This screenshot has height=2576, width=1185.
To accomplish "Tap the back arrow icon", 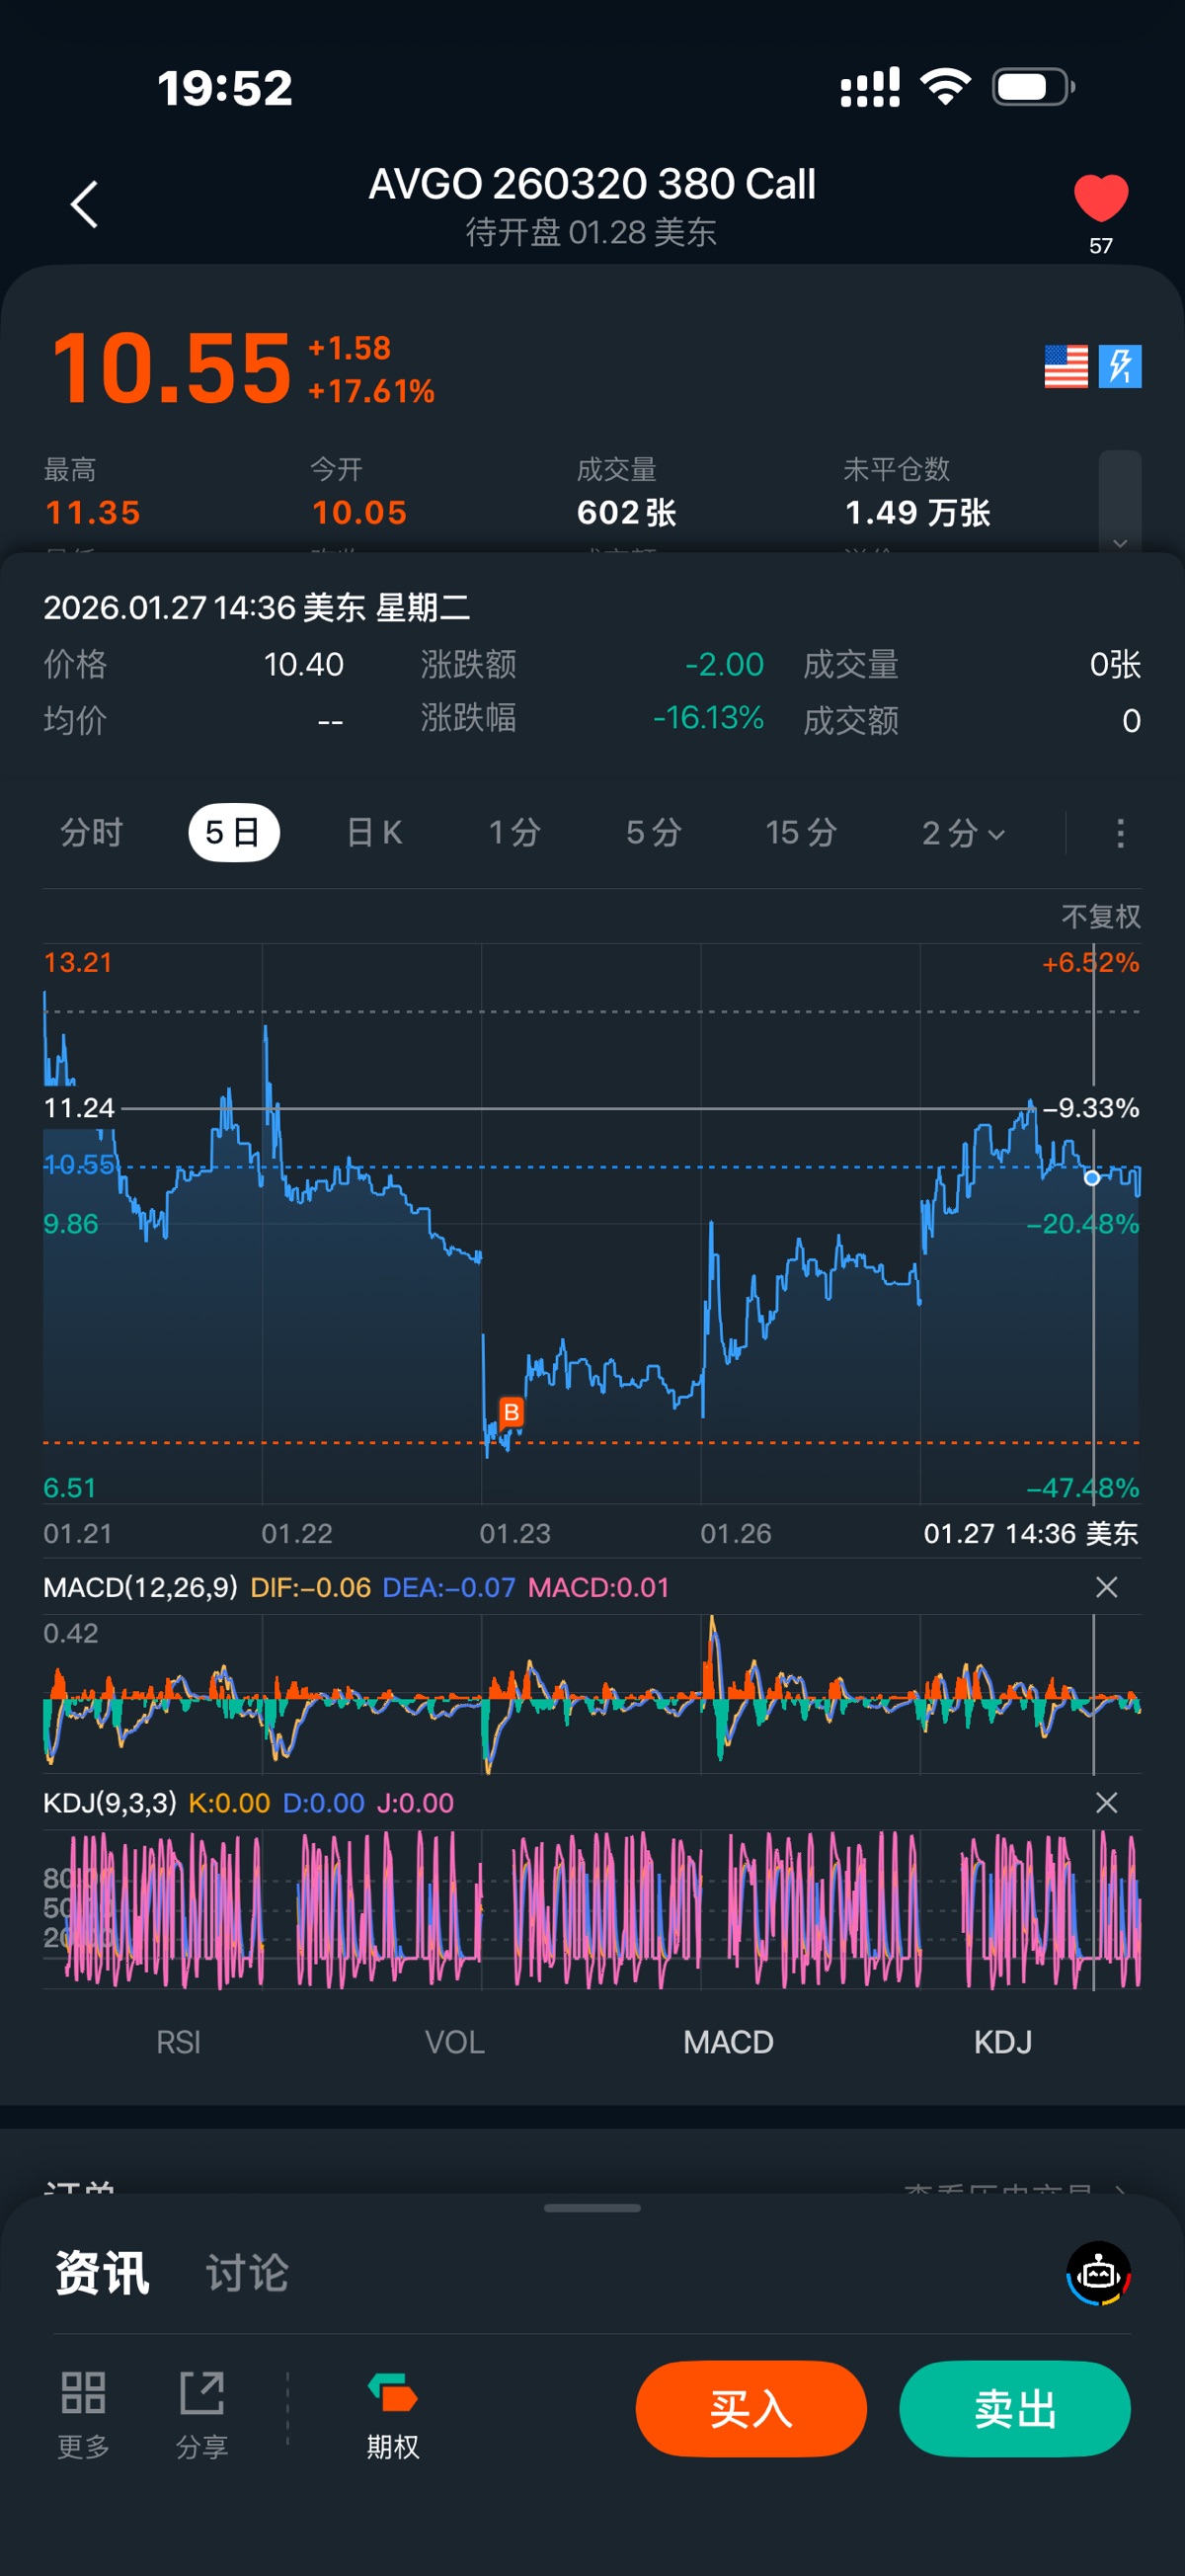I will [x=85, y=205].
